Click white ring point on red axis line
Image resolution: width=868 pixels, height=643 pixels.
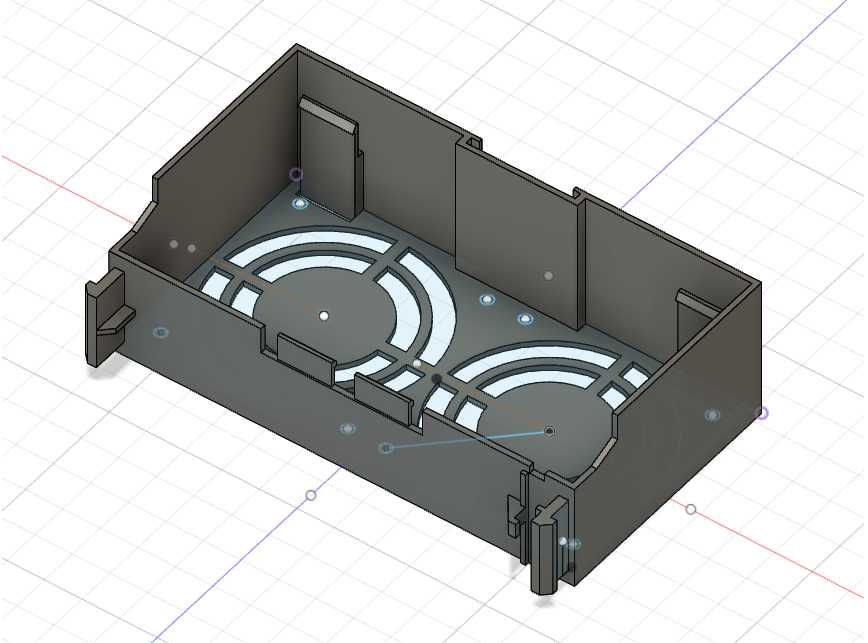[690, 509]
